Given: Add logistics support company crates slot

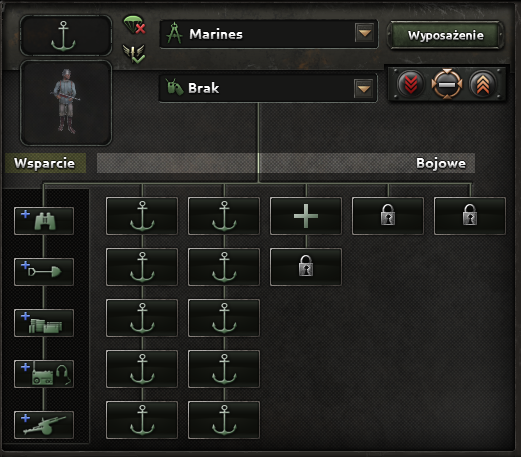Looking at the screenshot, I should 44,323.
